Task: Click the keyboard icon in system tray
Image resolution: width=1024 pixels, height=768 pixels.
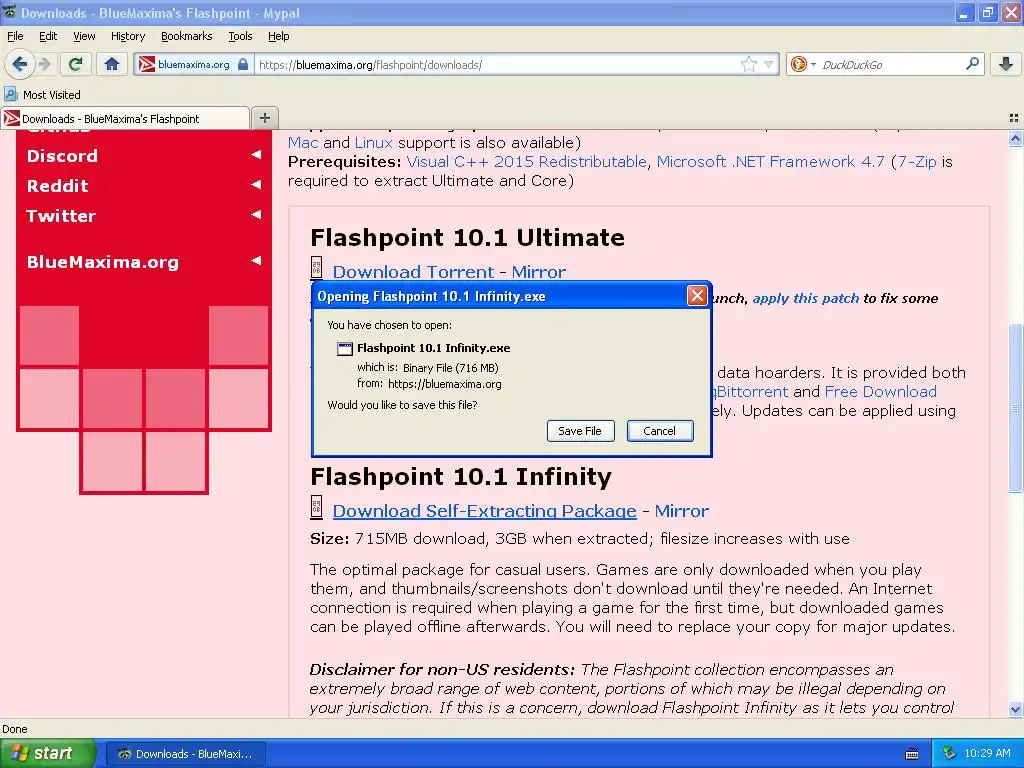Action: pos(912,754)
